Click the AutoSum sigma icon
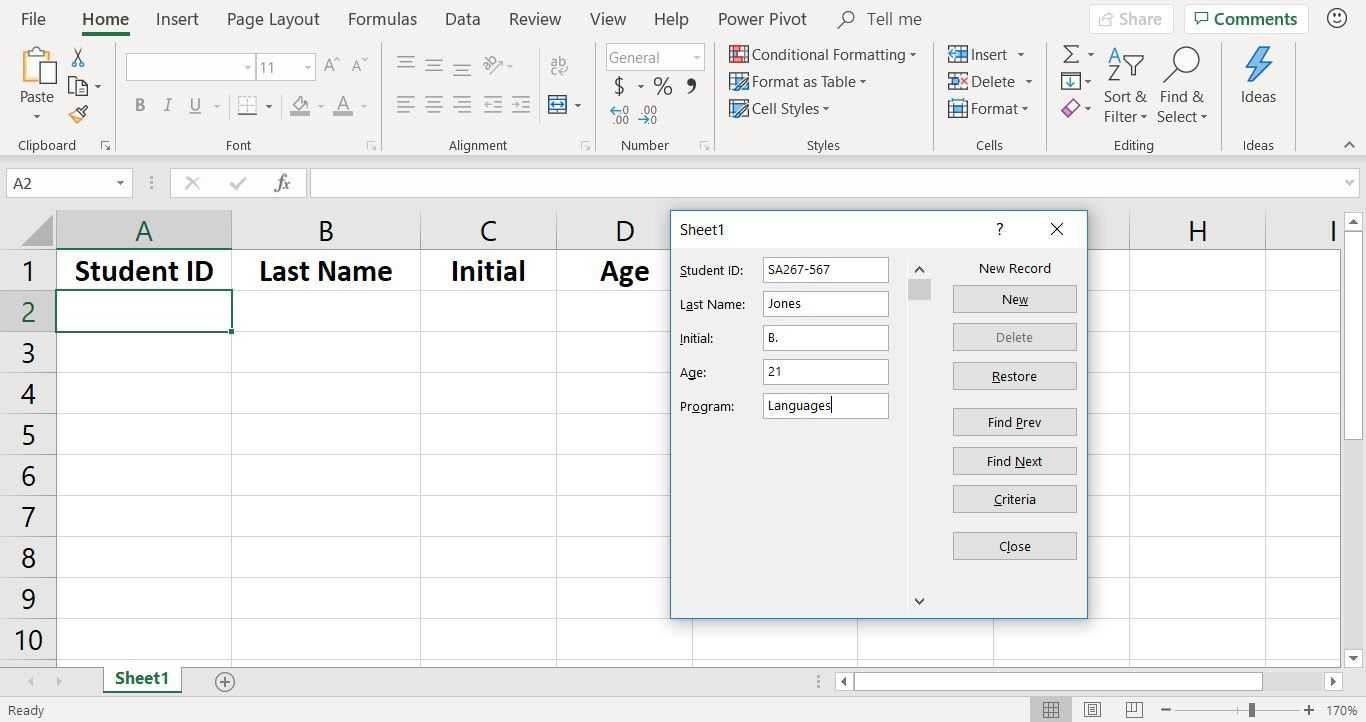Screen dimensions: 1366x722 tap(1070, 55)
